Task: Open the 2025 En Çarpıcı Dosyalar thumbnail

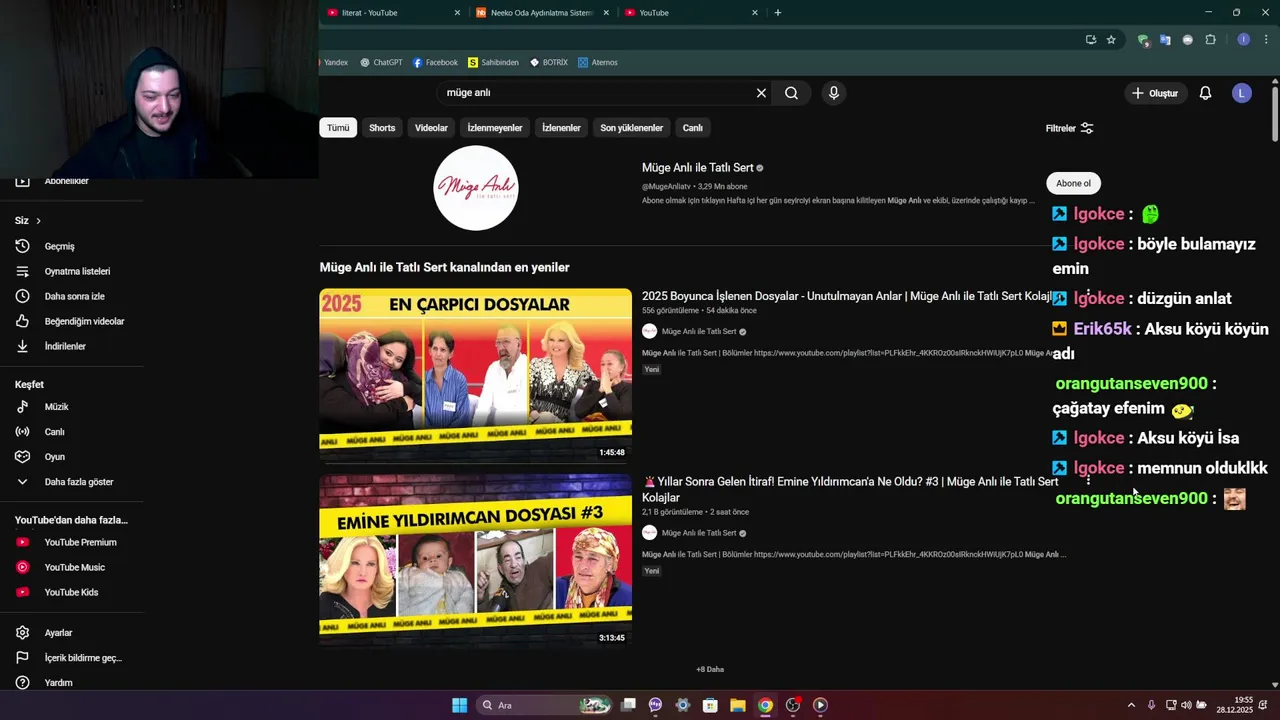Action: coord(476,375)
